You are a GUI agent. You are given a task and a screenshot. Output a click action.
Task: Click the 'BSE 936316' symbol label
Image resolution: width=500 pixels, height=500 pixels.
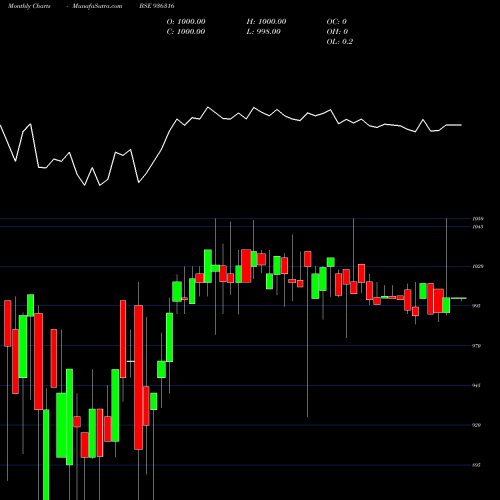(157, 6)
